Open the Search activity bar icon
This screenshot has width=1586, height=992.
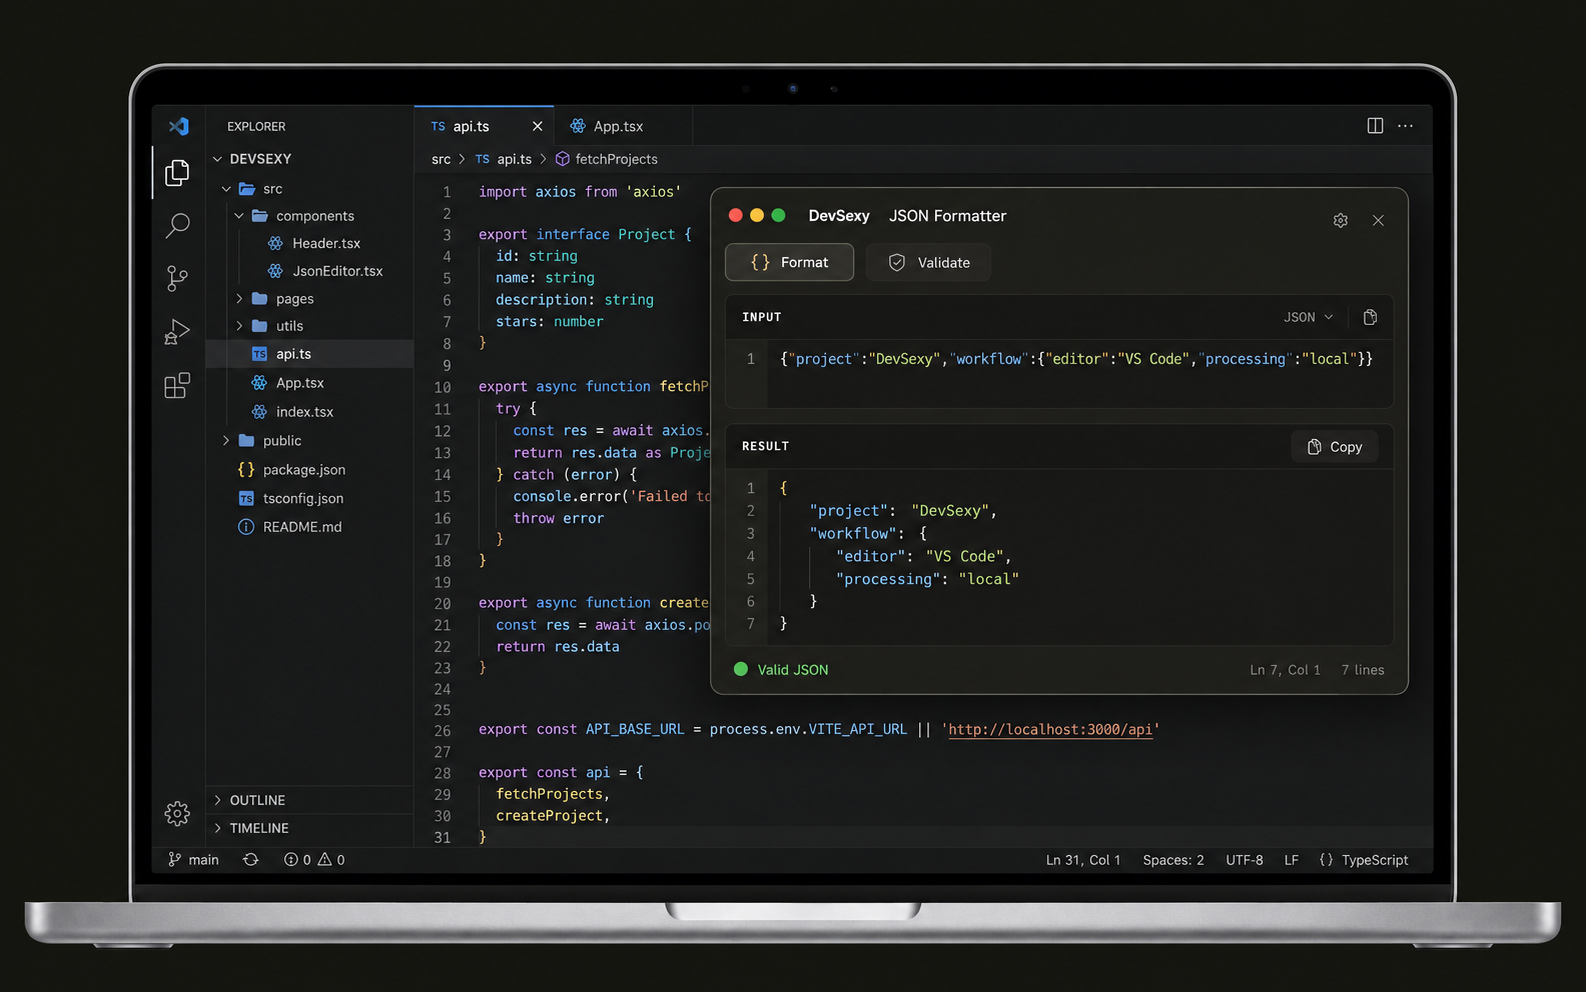click(177, 225)
